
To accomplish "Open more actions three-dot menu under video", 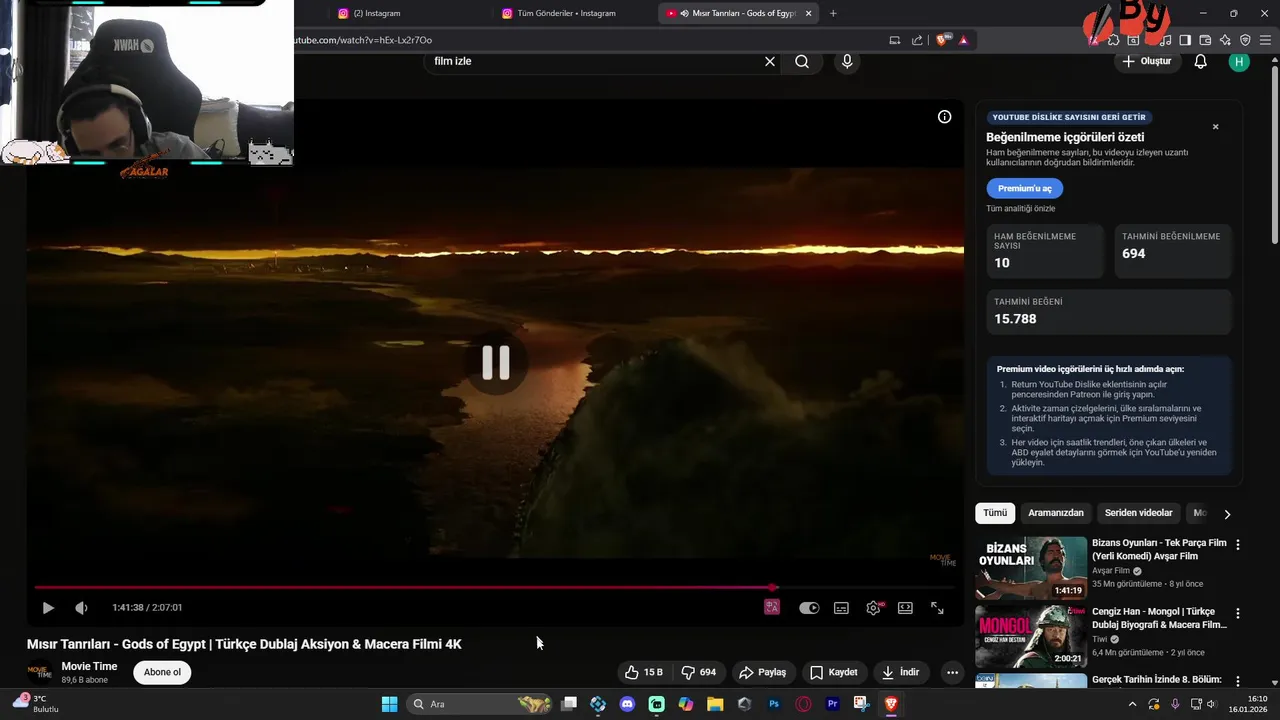I will [952, 672].
